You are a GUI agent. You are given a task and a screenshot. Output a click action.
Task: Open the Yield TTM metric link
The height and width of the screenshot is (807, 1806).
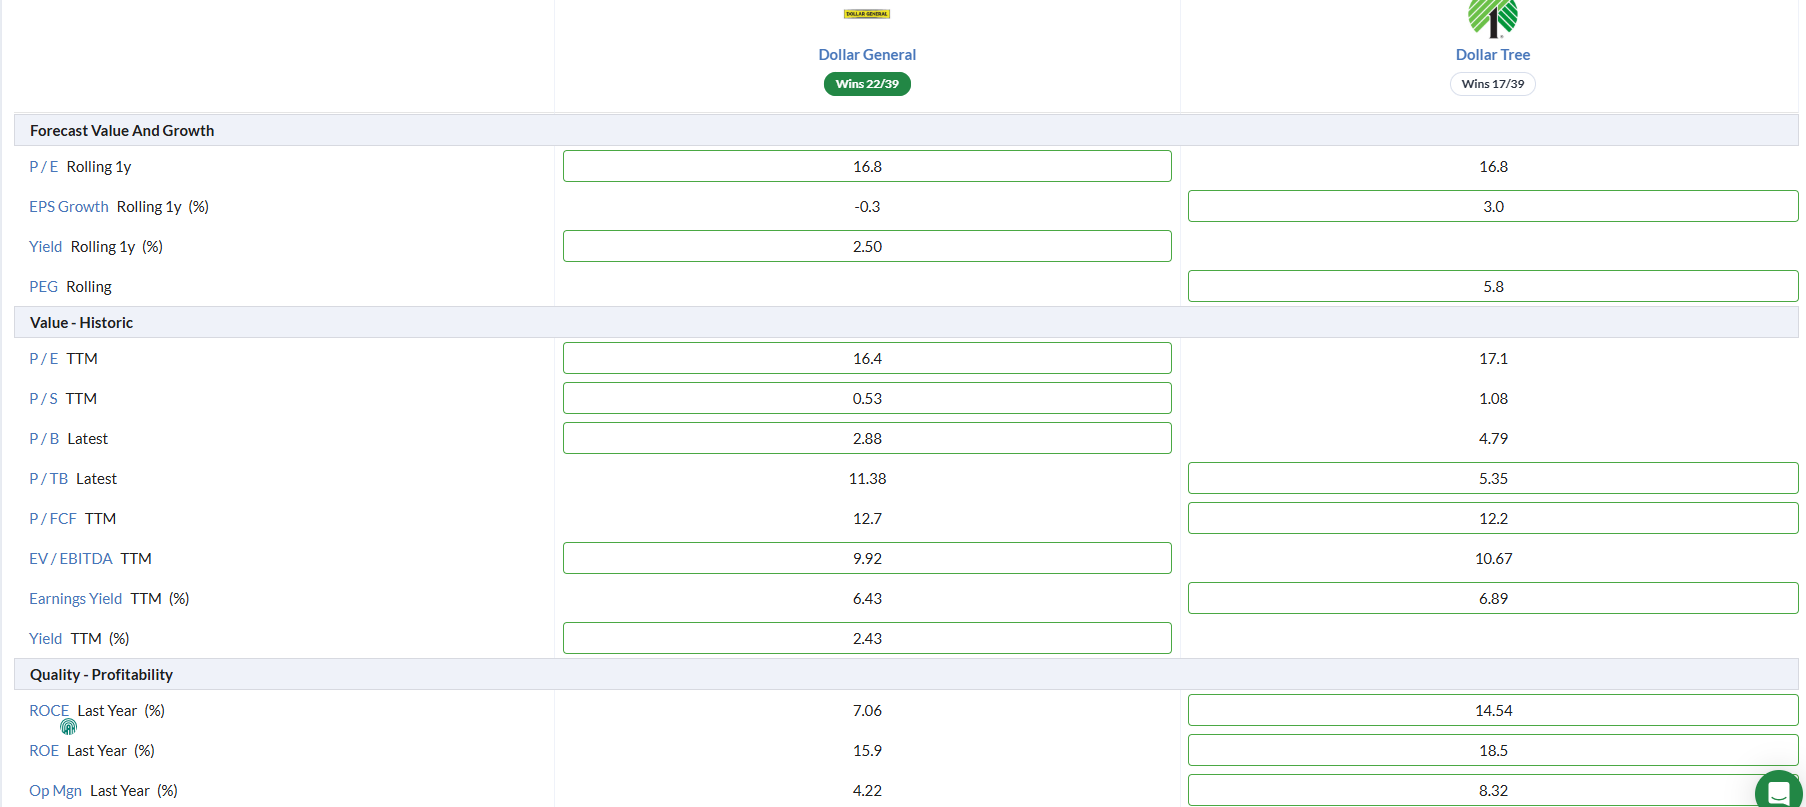click(46, 639)
